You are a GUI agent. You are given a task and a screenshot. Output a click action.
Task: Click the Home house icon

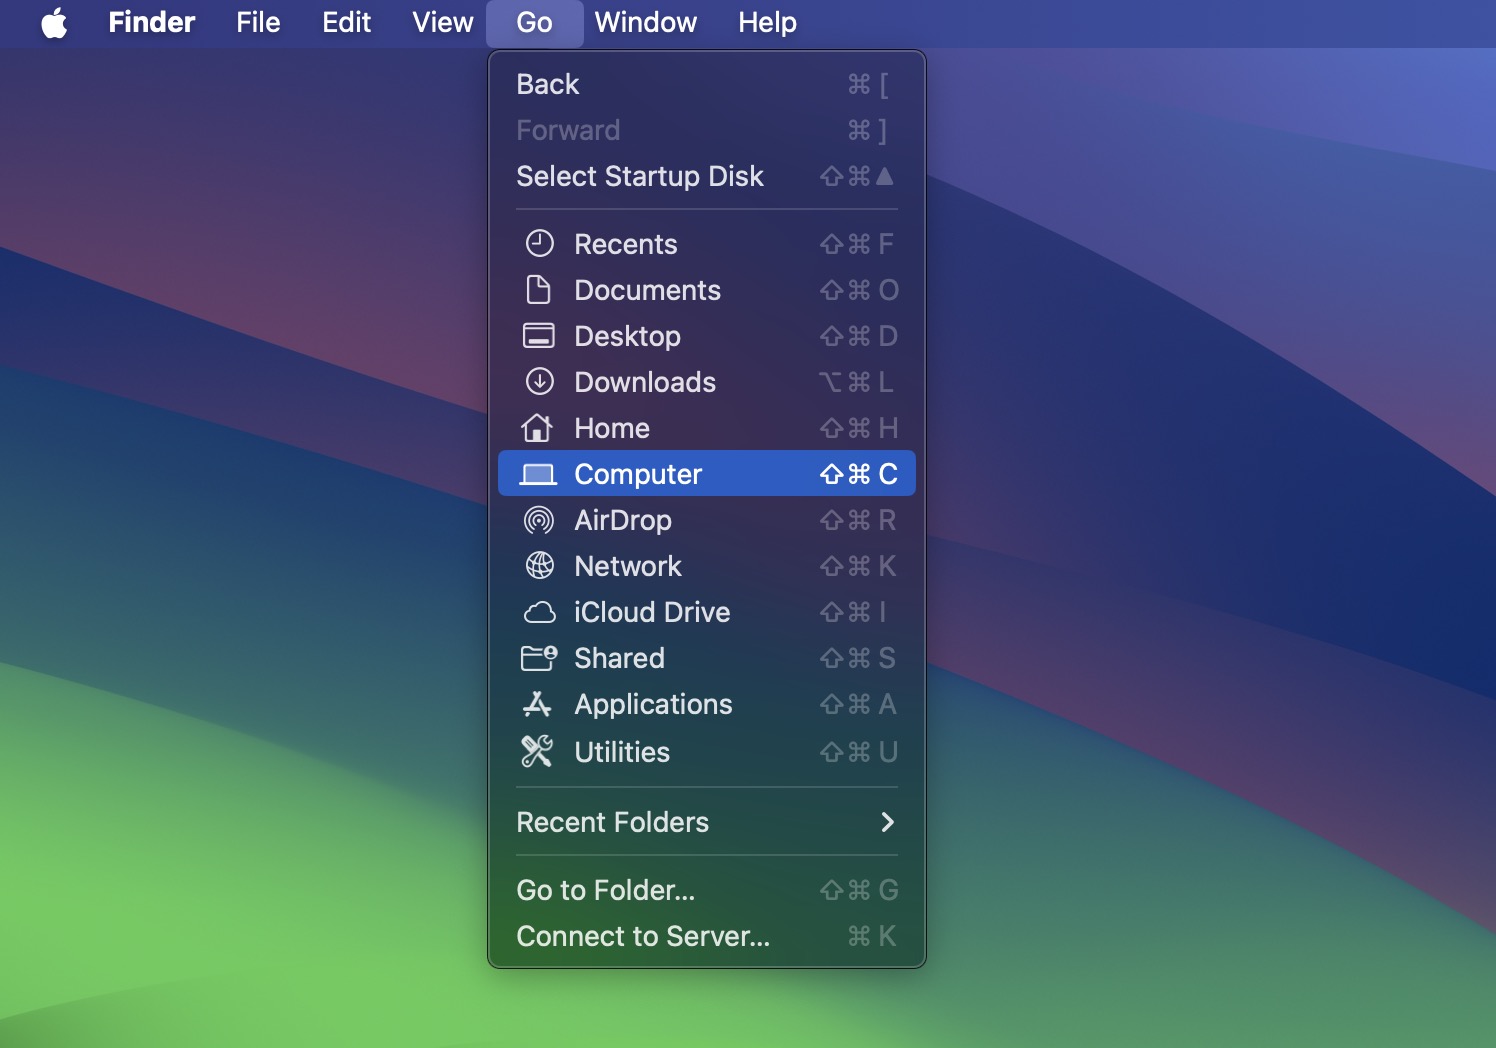(x=537, y=427)
